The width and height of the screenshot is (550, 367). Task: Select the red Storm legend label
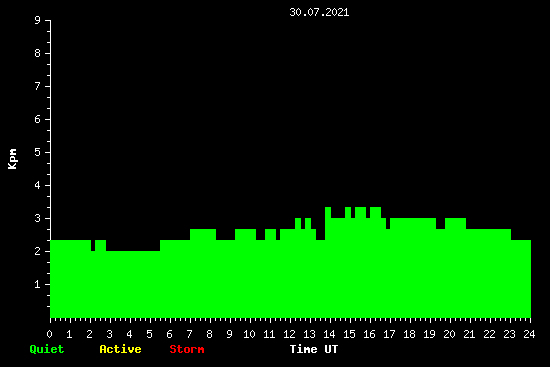tap(187, 349)
